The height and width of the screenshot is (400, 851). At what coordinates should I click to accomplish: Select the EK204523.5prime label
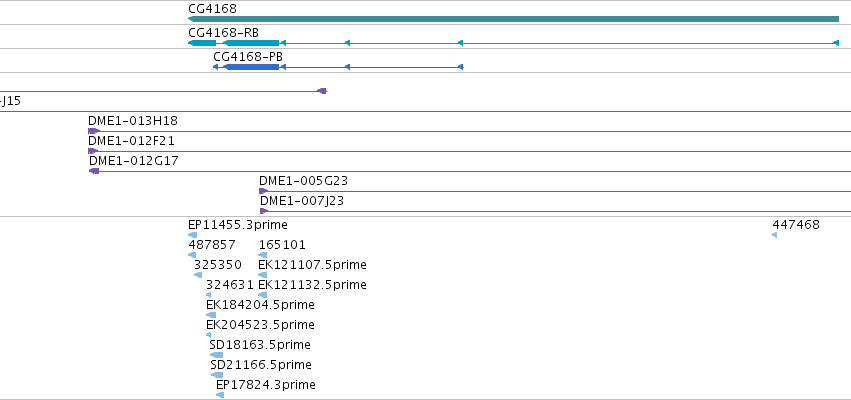tap(261, 325)
